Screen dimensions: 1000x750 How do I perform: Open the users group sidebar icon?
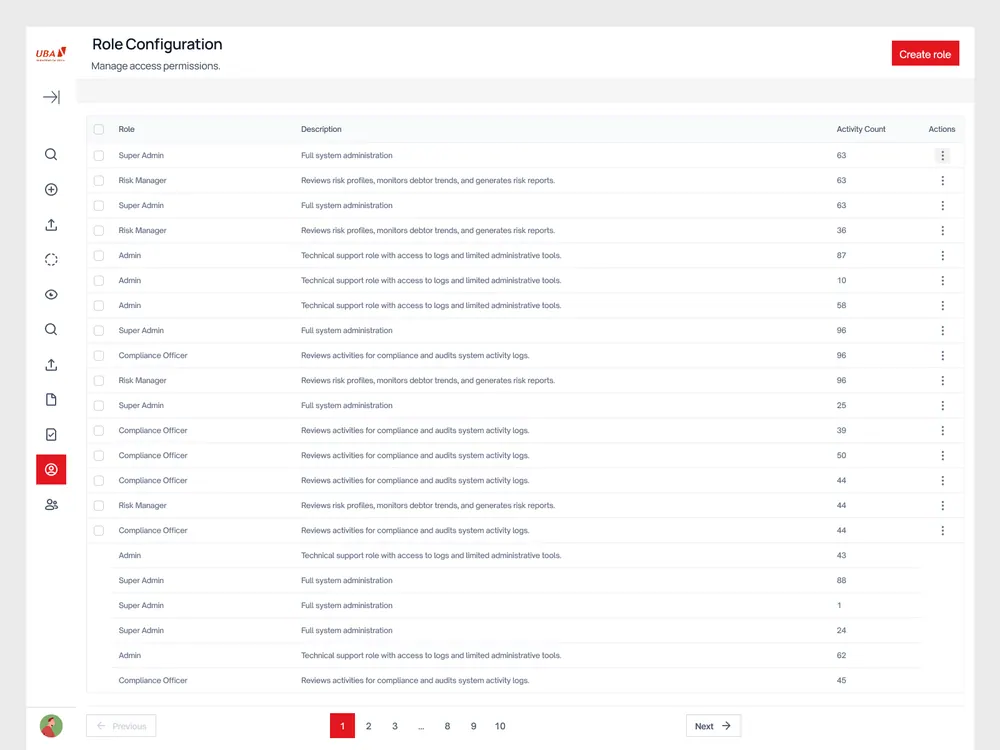click(x=51, y=504)
